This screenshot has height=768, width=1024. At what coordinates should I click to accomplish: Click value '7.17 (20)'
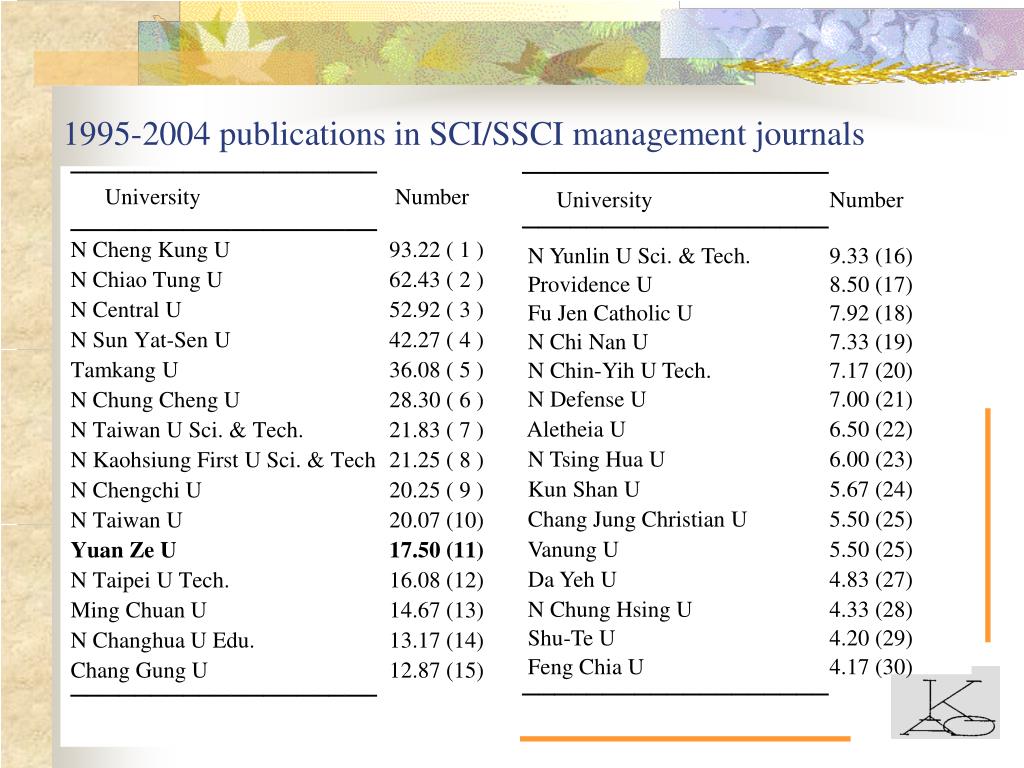point(871,371)
